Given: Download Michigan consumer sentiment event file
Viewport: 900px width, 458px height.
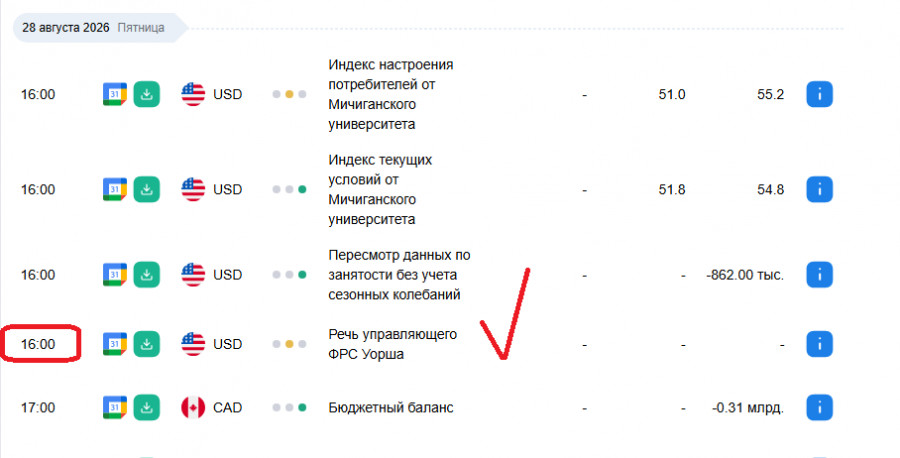Looking at the screenshot, I should (x=146, y=94).
